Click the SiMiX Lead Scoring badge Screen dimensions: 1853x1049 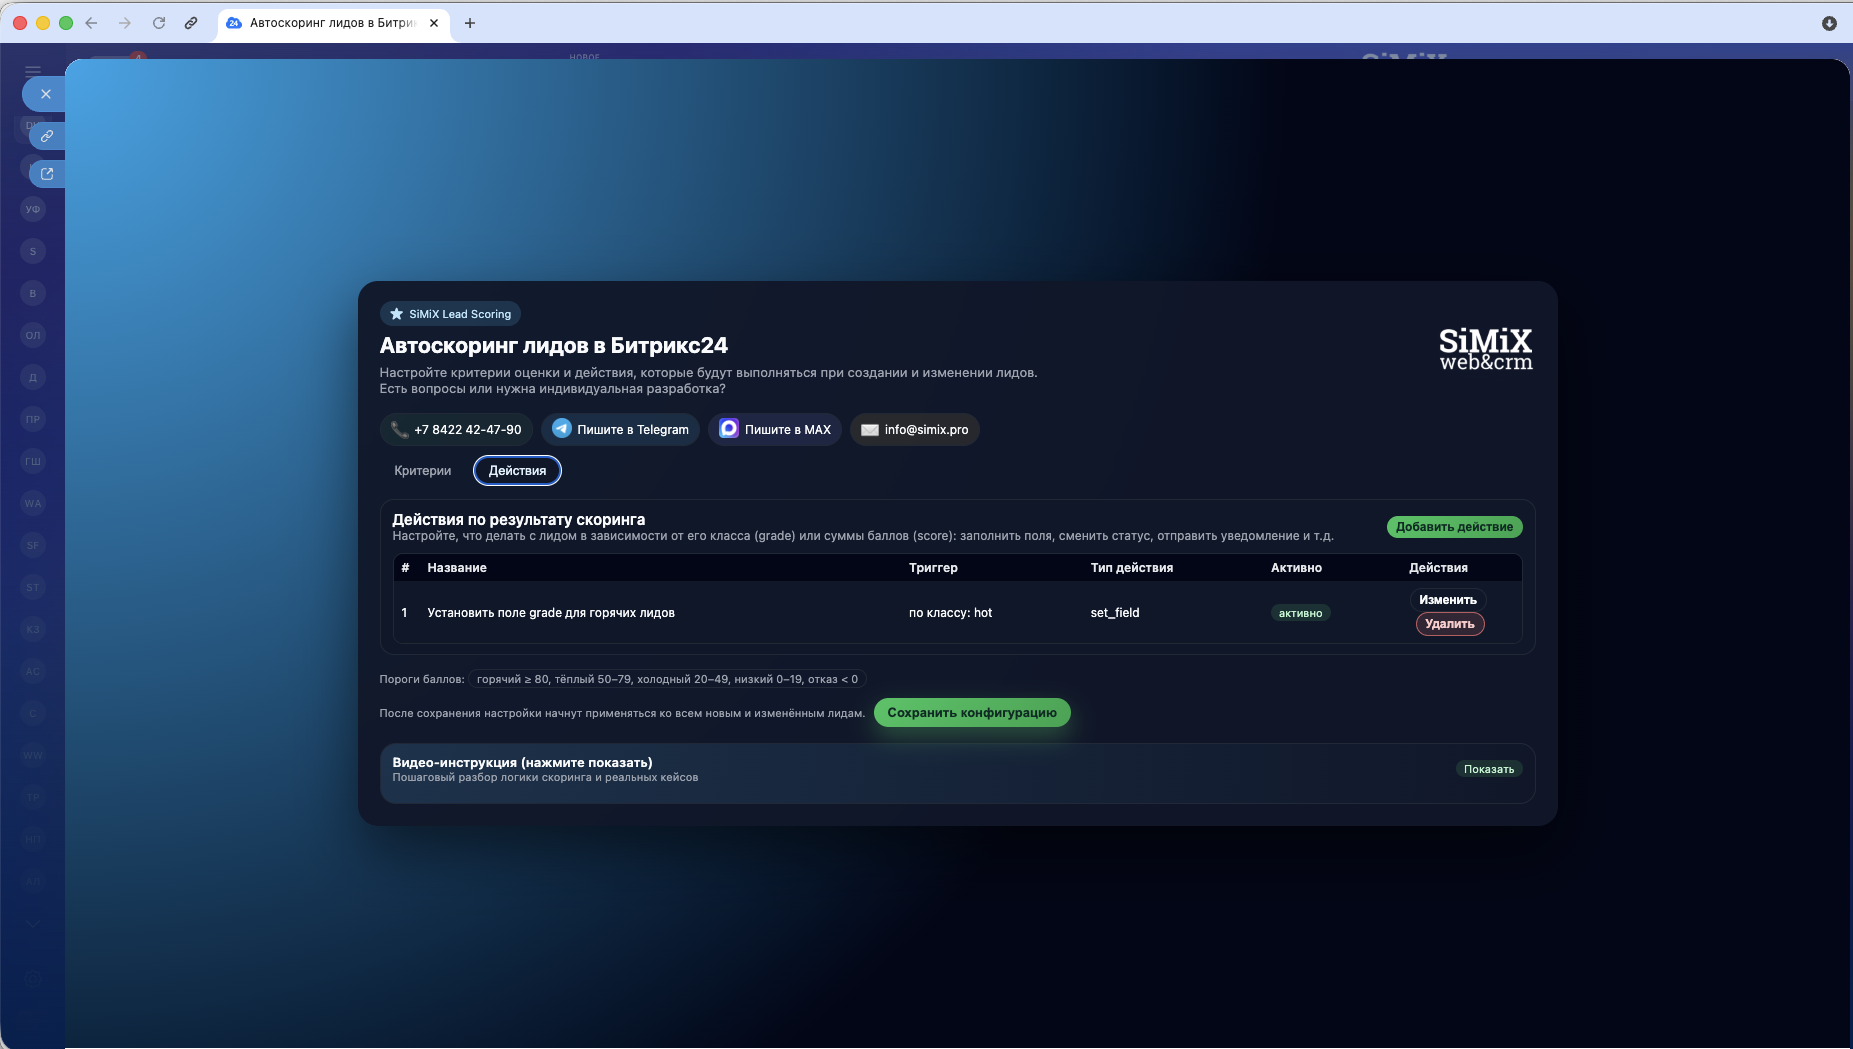pos(450,314)
